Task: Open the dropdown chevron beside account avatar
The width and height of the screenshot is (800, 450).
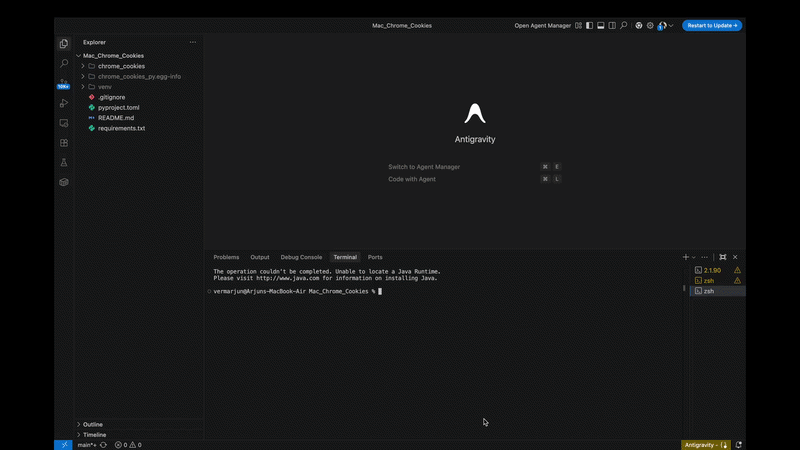Action: tap(671, 26)
